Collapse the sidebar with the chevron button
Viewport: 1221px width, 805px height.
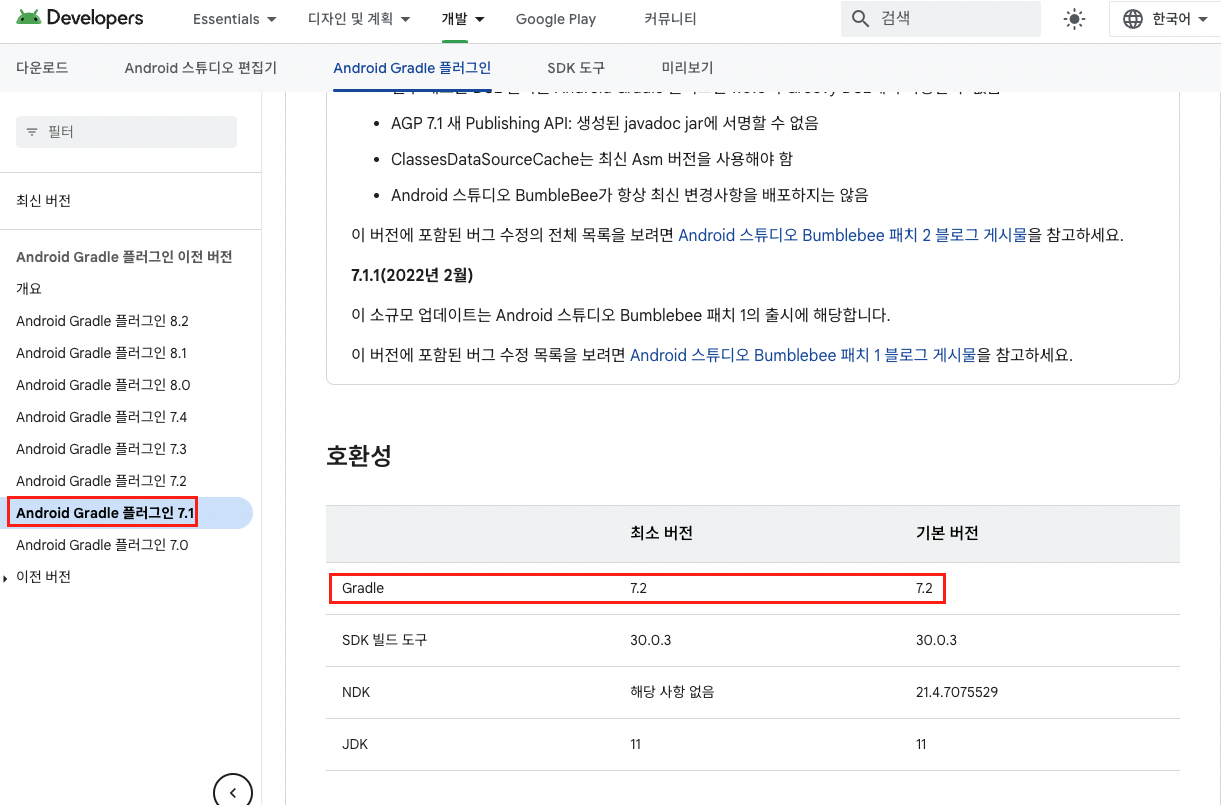pos(233,792)
